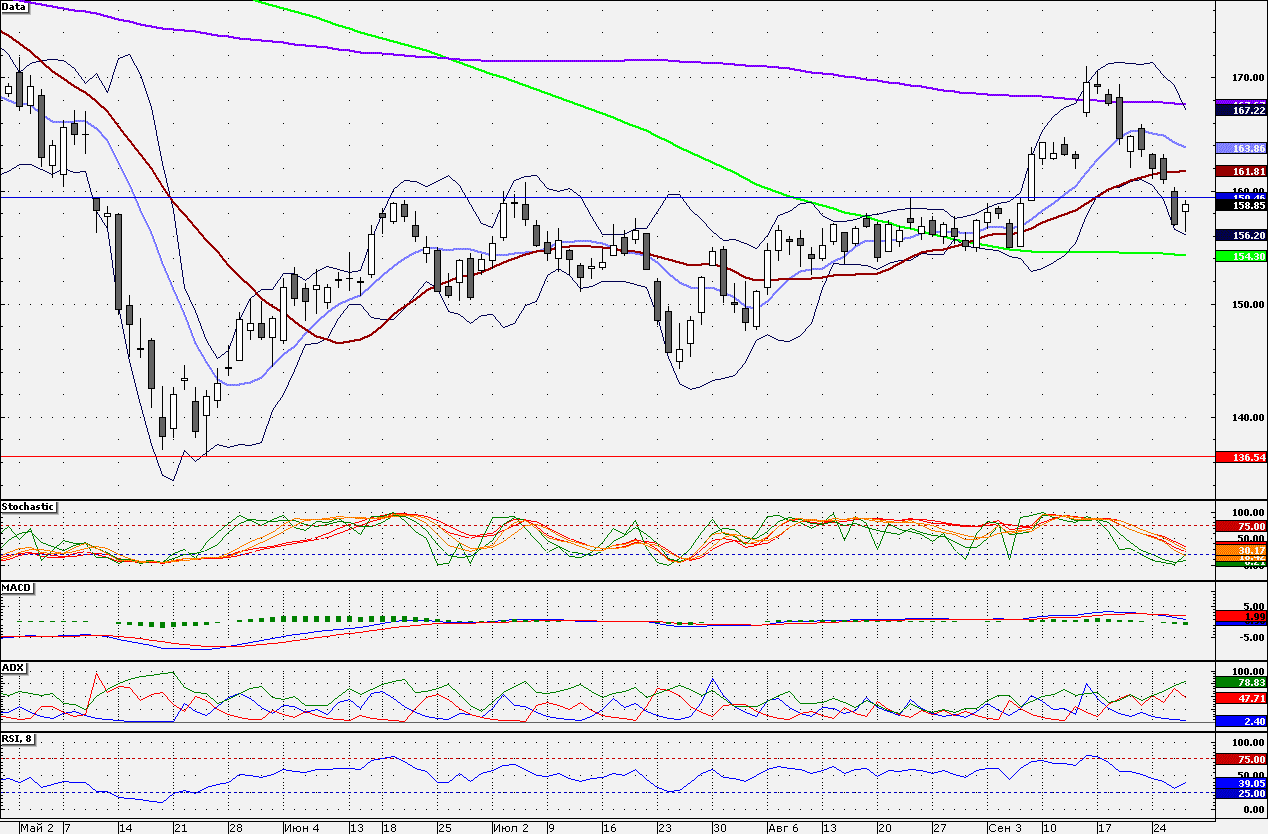
Task: Click the RSI, 8 panel label
Action: click(x=20, y=739)
